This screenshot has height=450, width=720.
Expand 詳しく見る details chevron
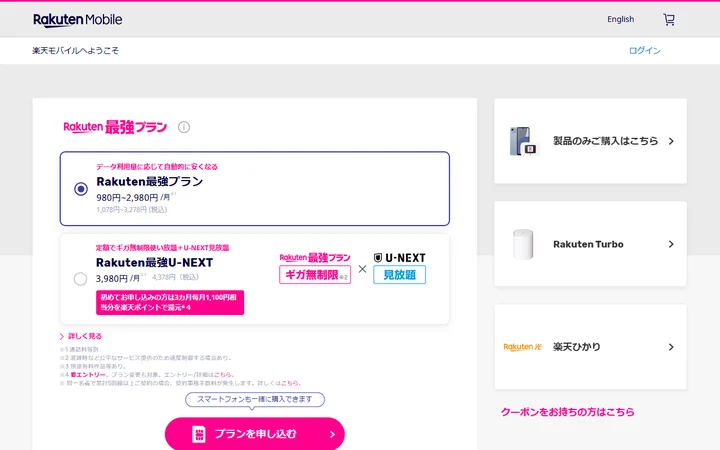coord(62,337)
